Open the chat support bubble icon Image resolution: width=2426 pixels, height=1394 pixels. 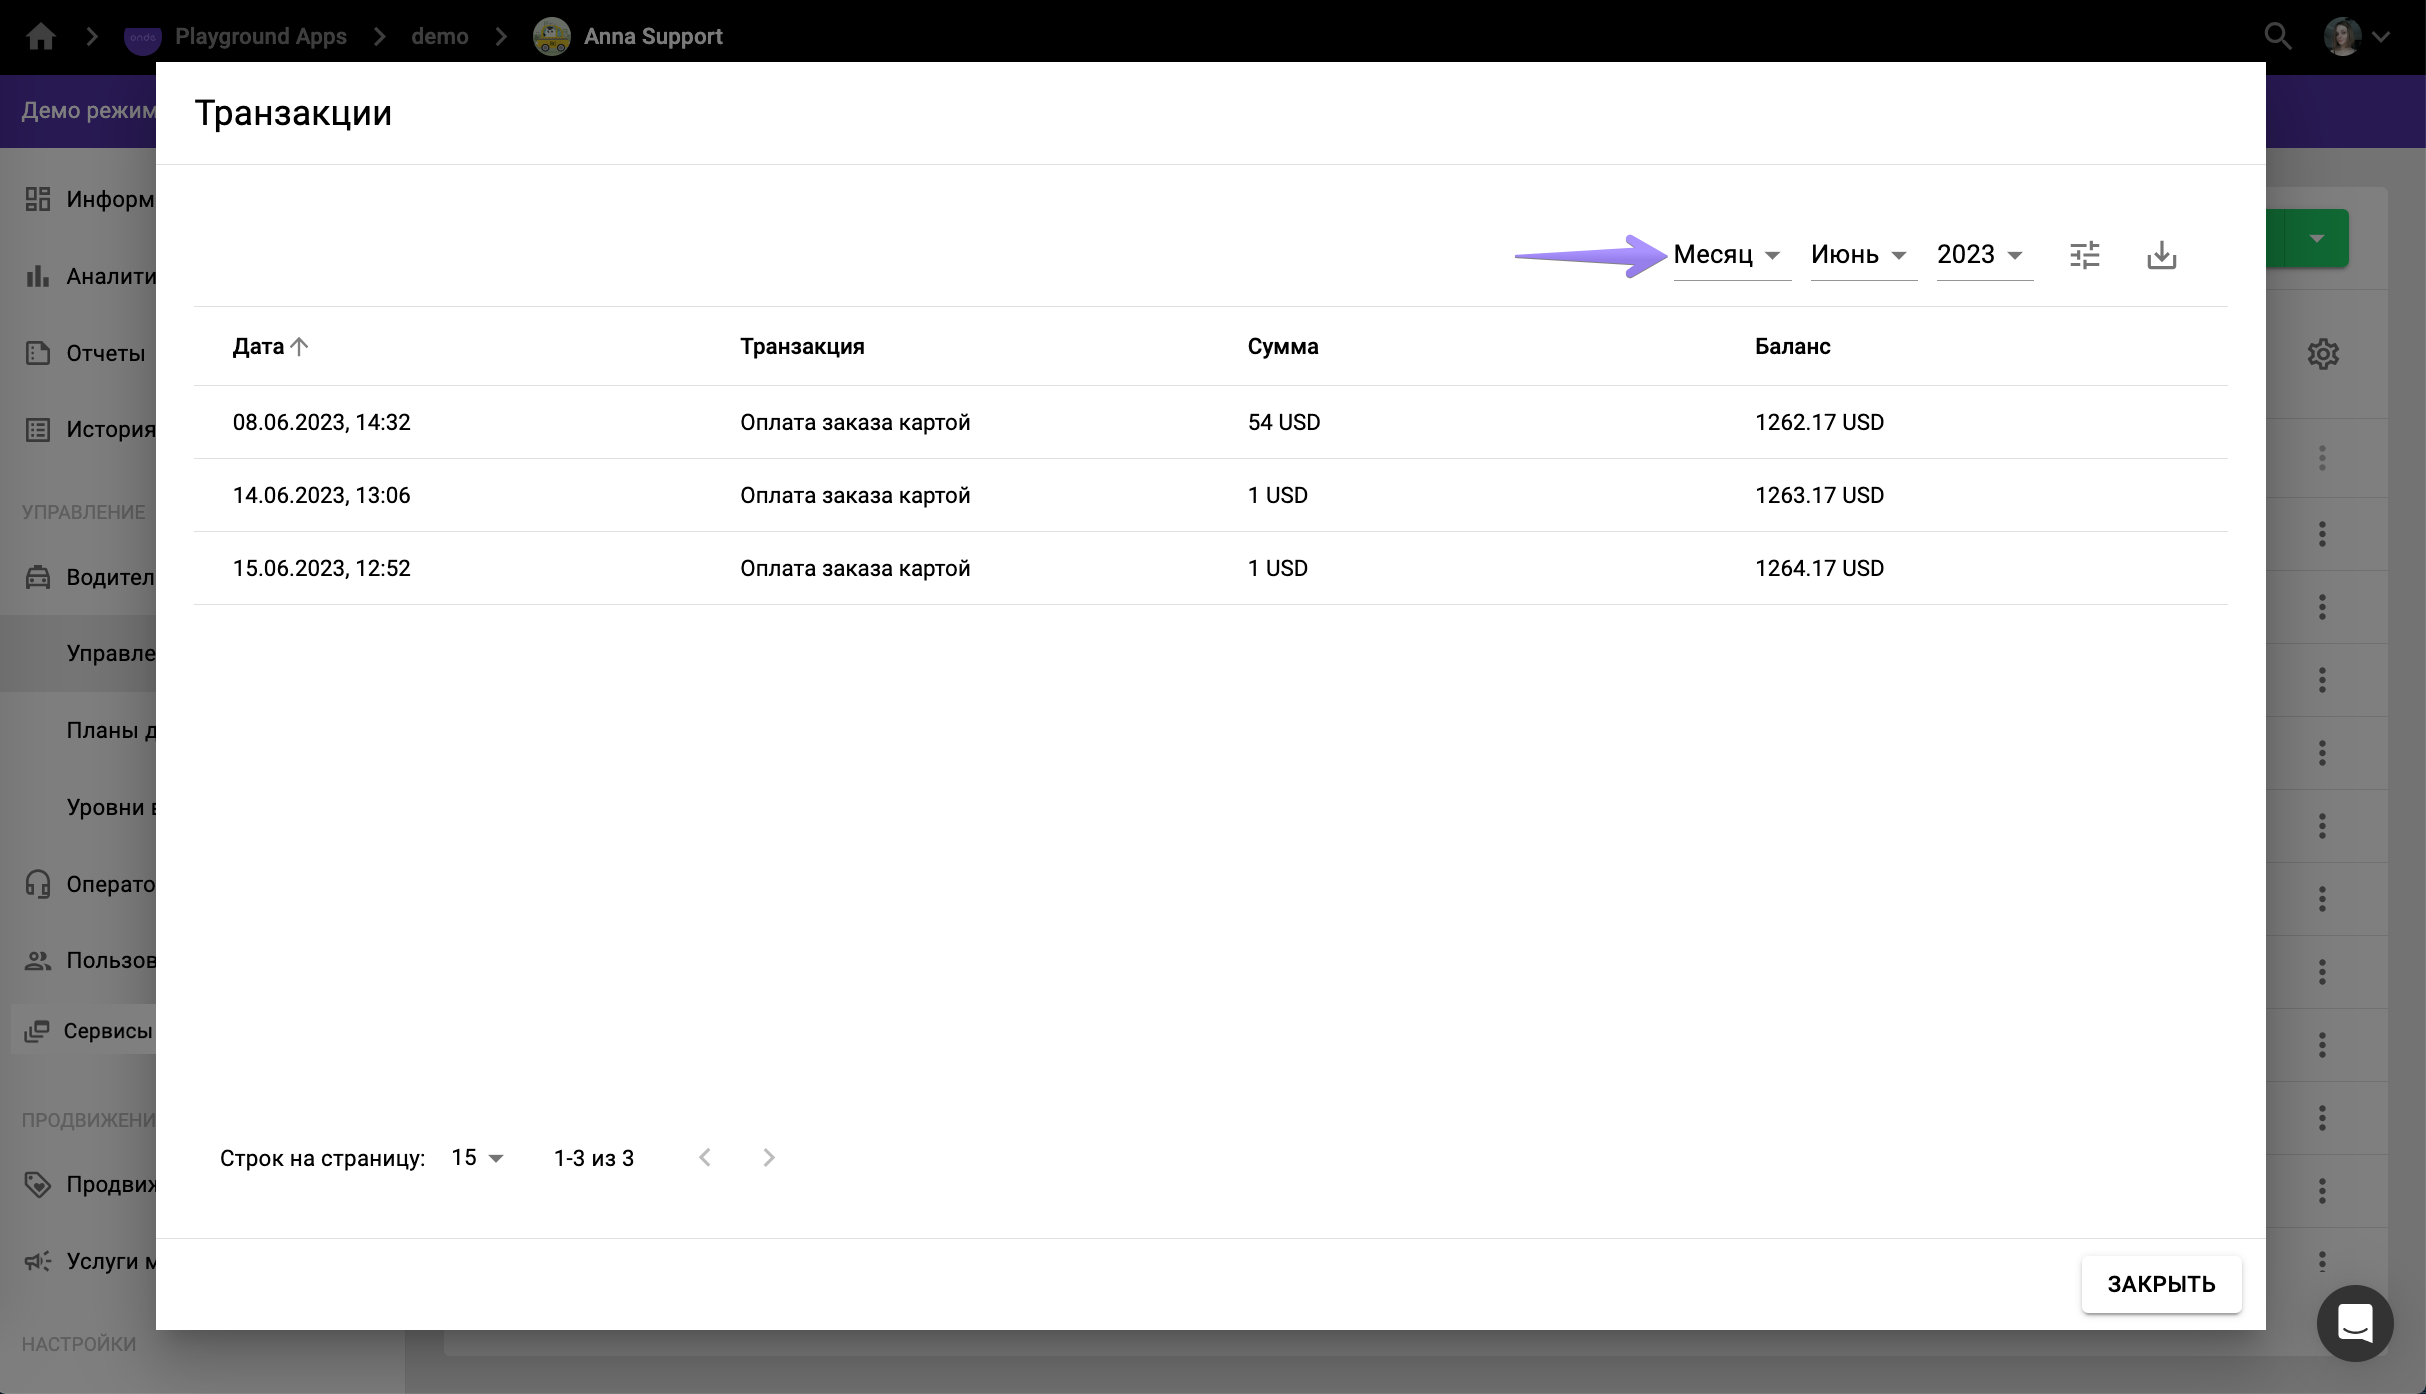[2354, 1323]
